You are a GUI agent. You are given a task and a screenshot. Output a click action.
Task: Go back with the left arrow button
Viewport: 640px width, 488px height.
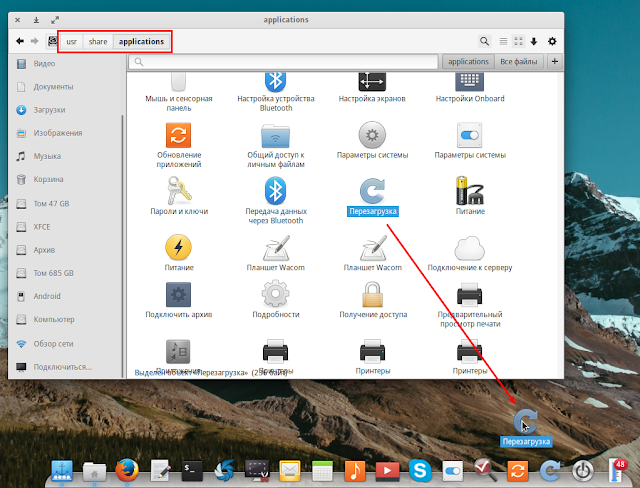(20, 41)
